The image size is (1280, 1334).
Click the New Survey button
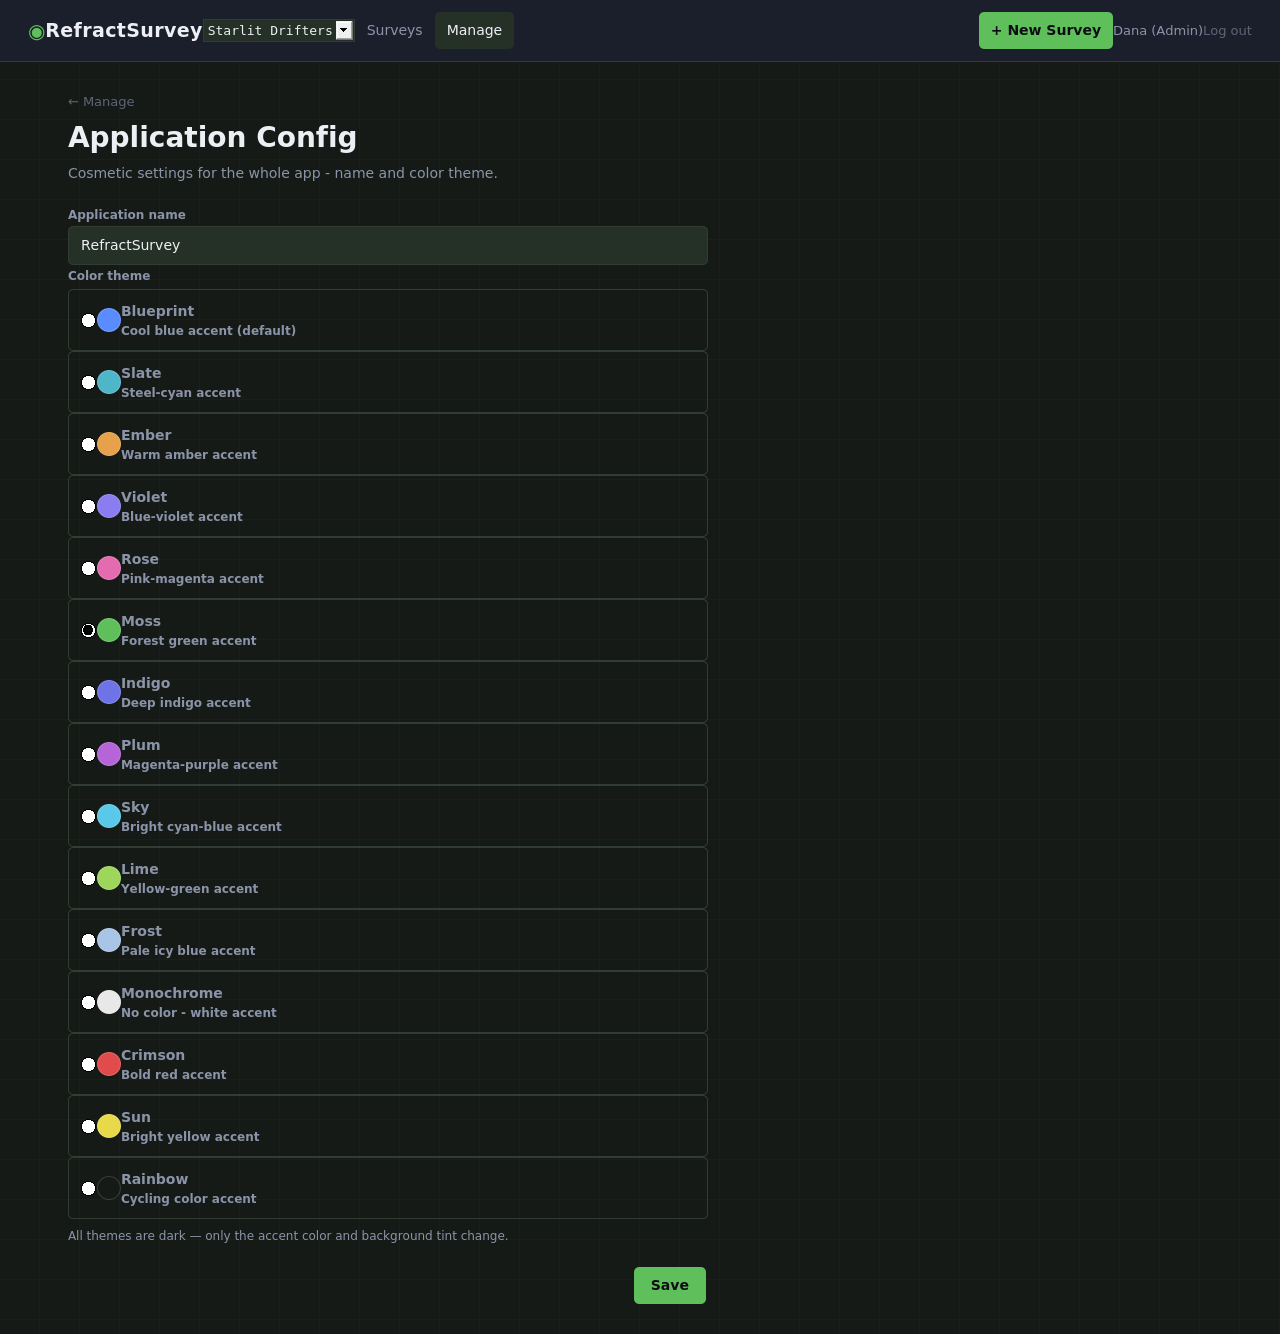pos(1045,30)
